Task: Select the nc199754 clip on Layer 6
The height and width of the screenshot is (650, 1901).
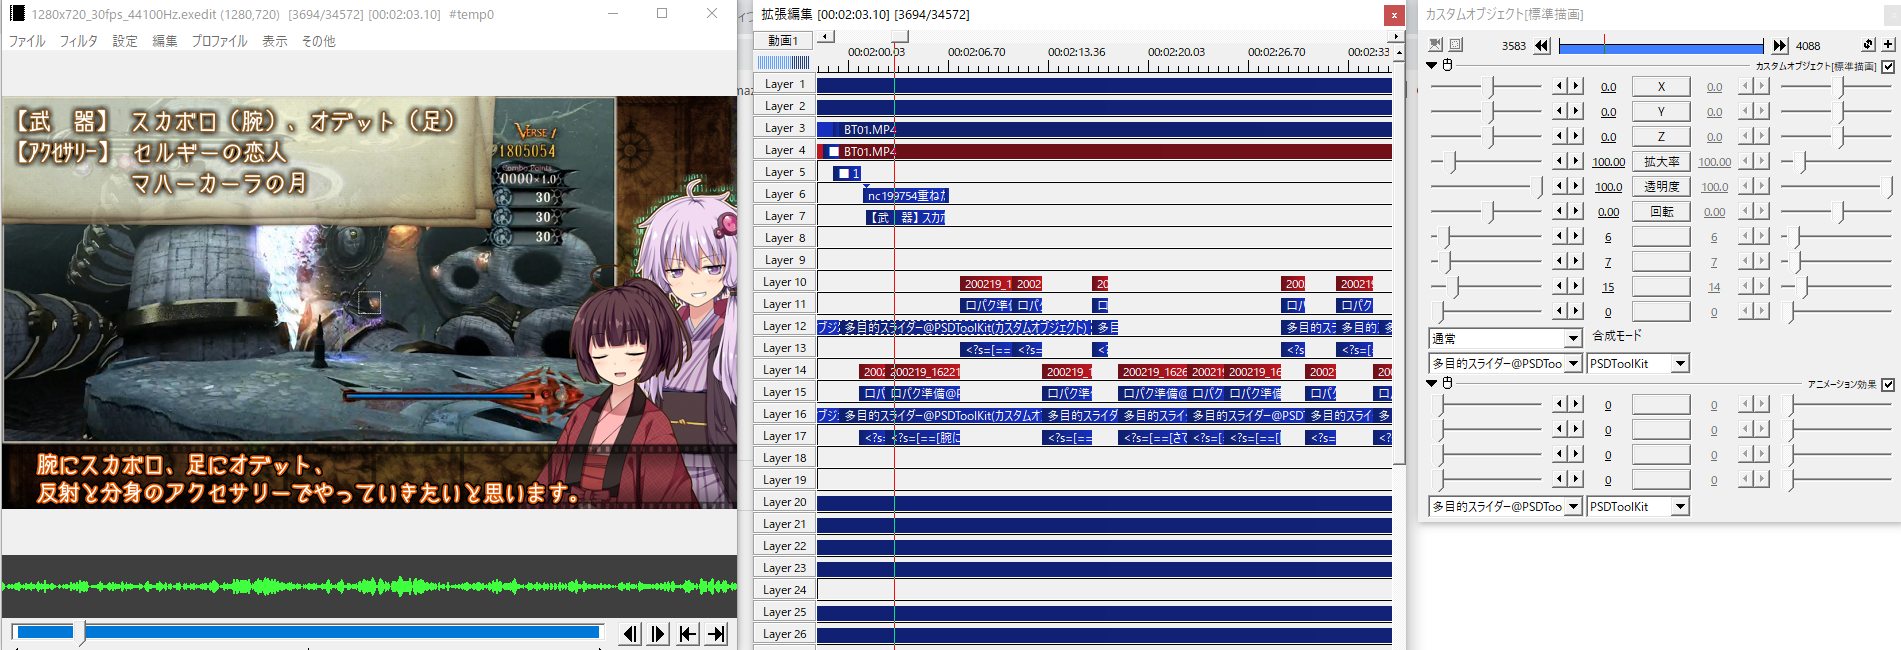Action: pos(906,195)
